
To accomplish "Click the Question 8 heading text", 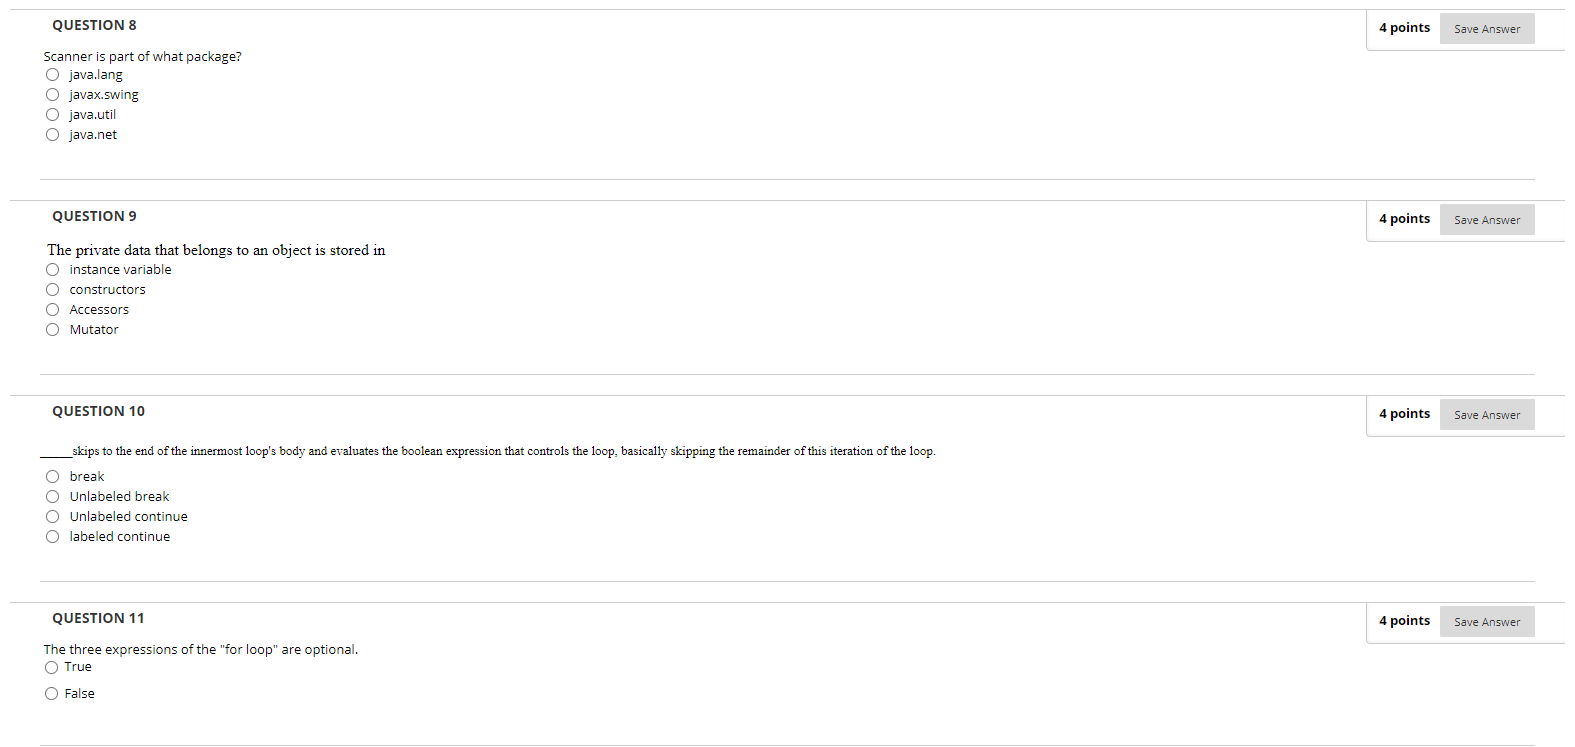I will [x=94, y=25].
